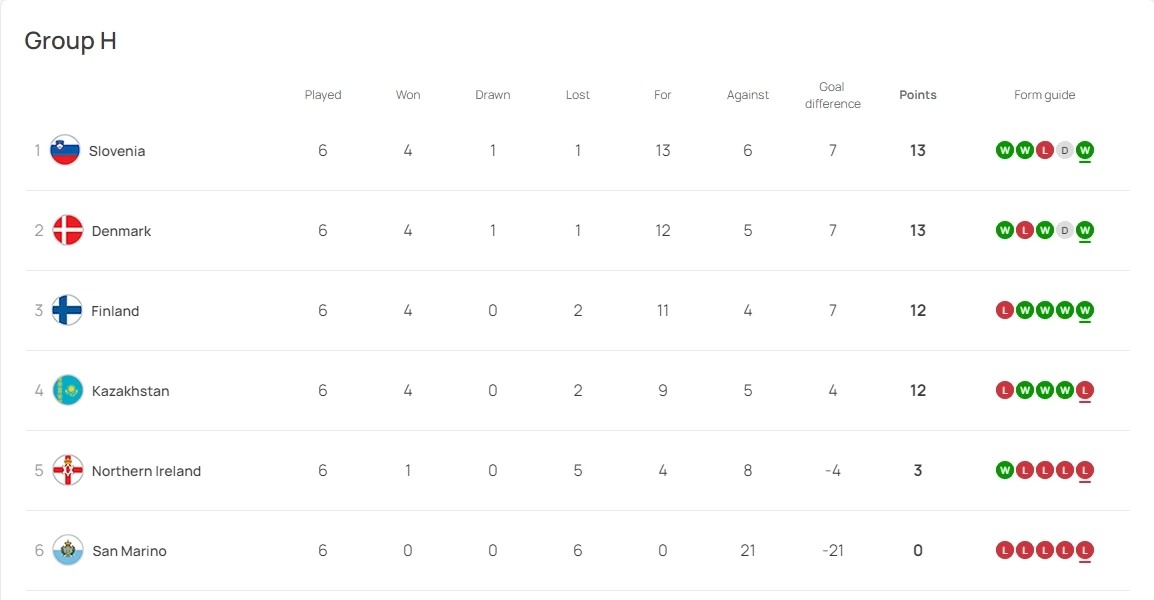The width and height of the screenshot is (1154, 600).
Task: Click San Marino's latest underlined loss badge
Action: [x=1085, y=550]
